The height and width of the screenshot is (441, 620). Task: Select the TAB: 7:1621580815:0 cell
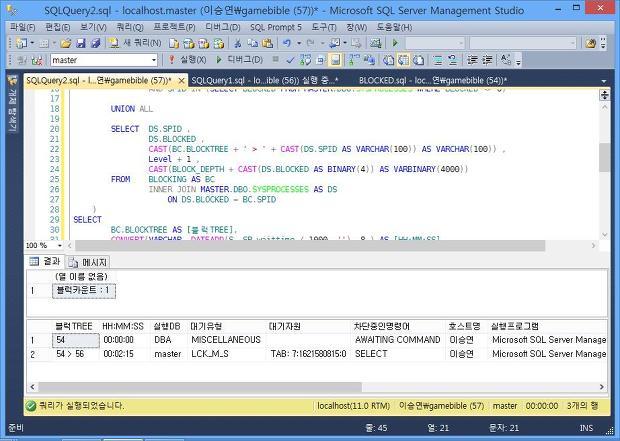[x=308, y=354]
